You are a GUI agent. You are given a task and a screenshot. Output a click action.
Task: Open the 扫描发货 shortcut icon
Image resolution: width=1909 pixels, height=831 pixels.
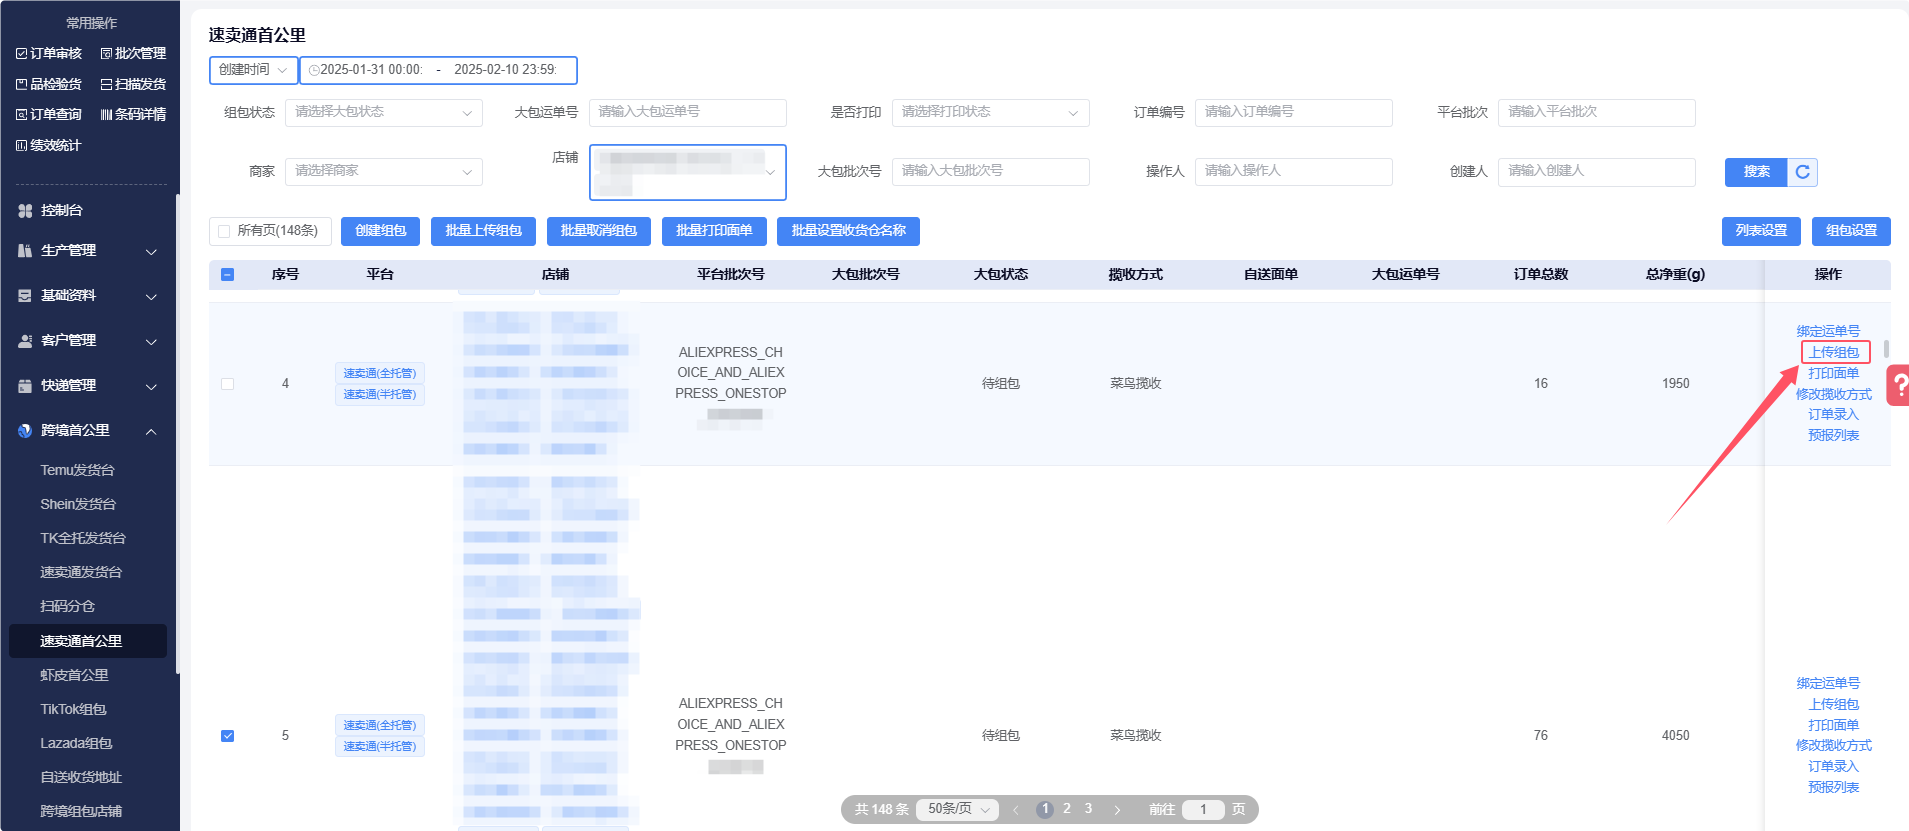(106, 85)
